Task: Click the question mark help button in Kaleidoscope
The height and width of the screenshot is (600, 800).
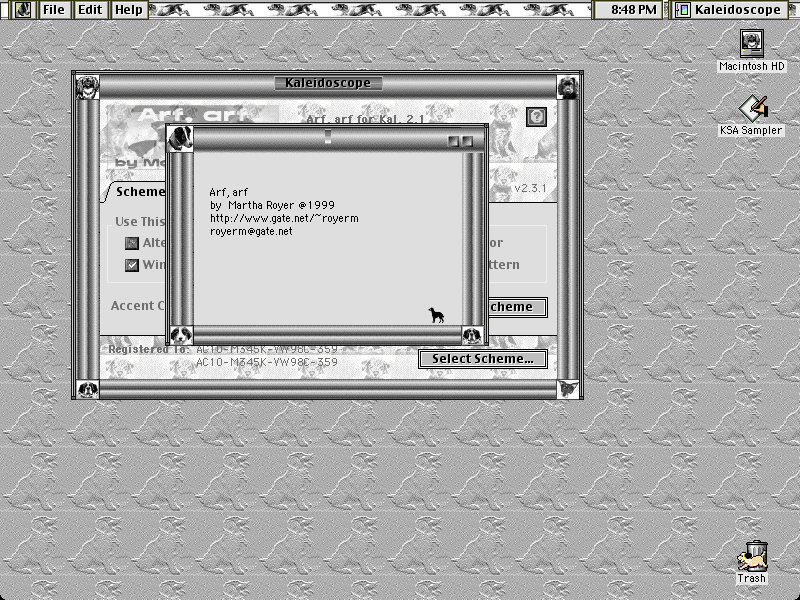Action: point(536,117)
